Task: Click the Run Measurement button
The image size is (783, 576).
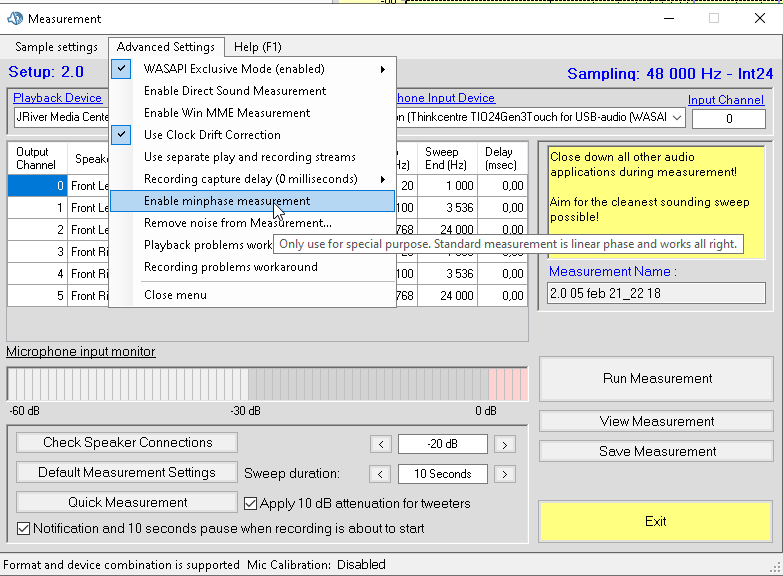Action: click(657, 379)
